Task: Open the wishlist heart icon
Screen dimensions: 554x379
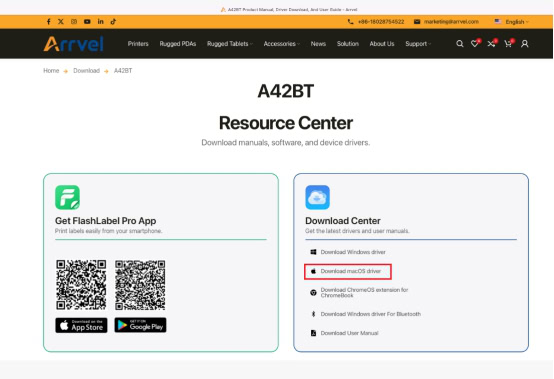Action: click(x=475, y=43)
